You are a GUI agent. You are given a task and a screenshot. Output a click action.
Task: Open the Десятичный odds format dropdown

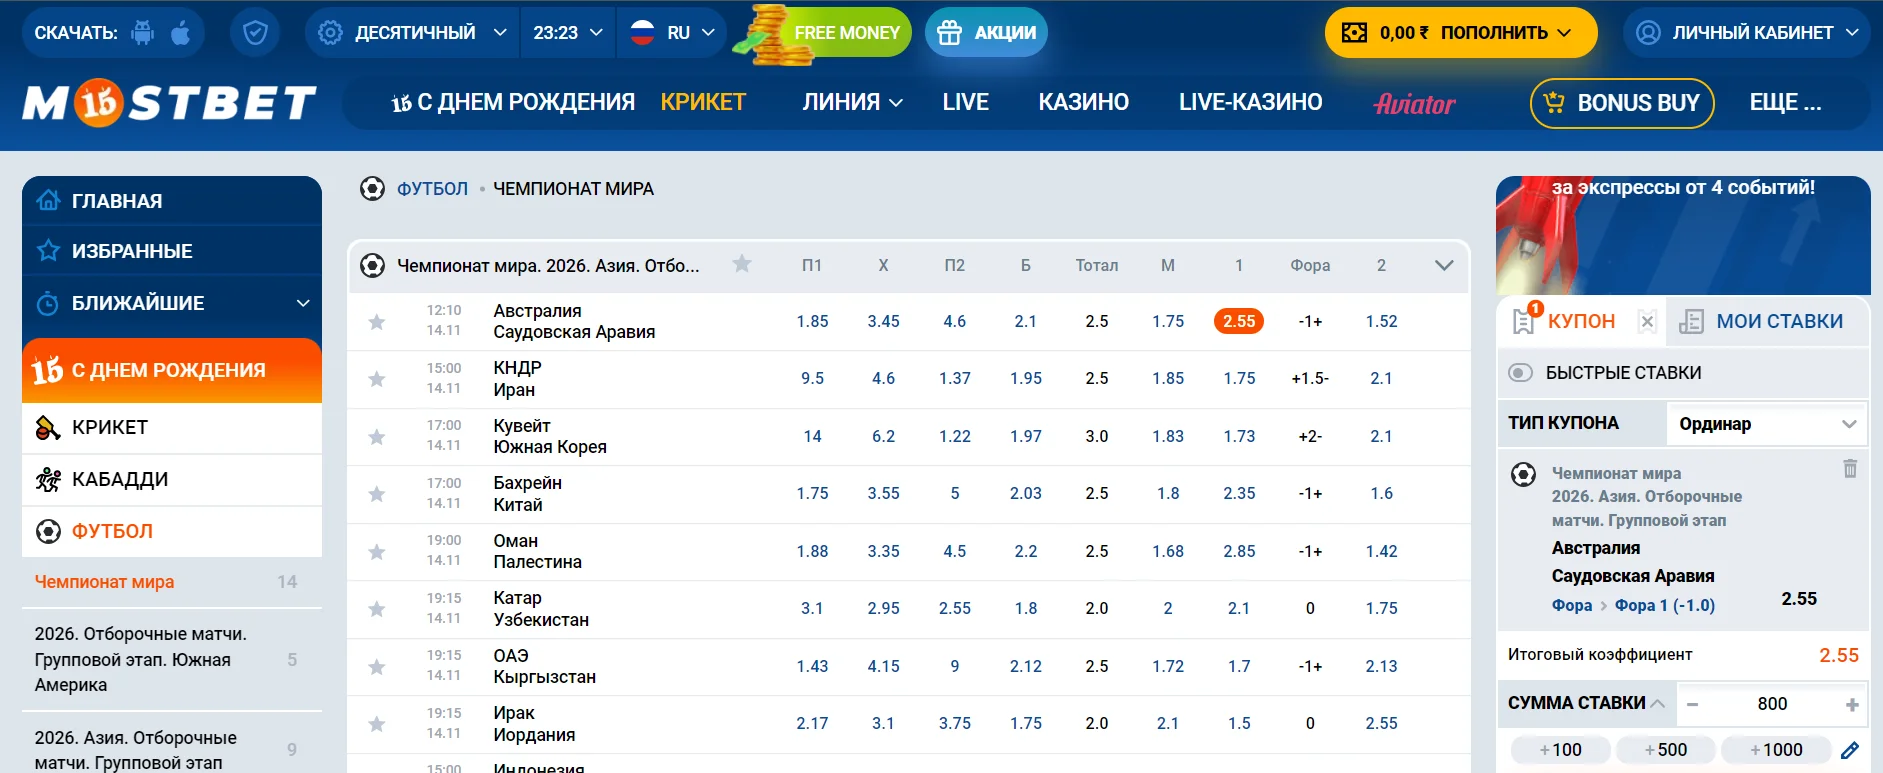(x=412, y=33)
